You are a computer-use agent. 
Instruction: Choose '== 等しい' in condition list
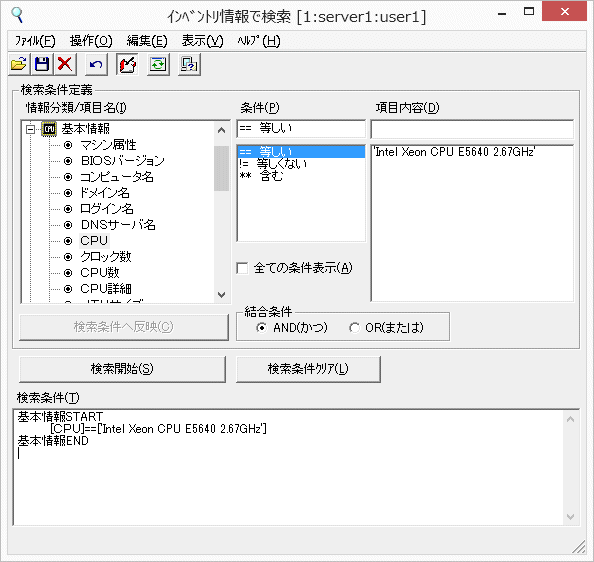pos(301,152)
